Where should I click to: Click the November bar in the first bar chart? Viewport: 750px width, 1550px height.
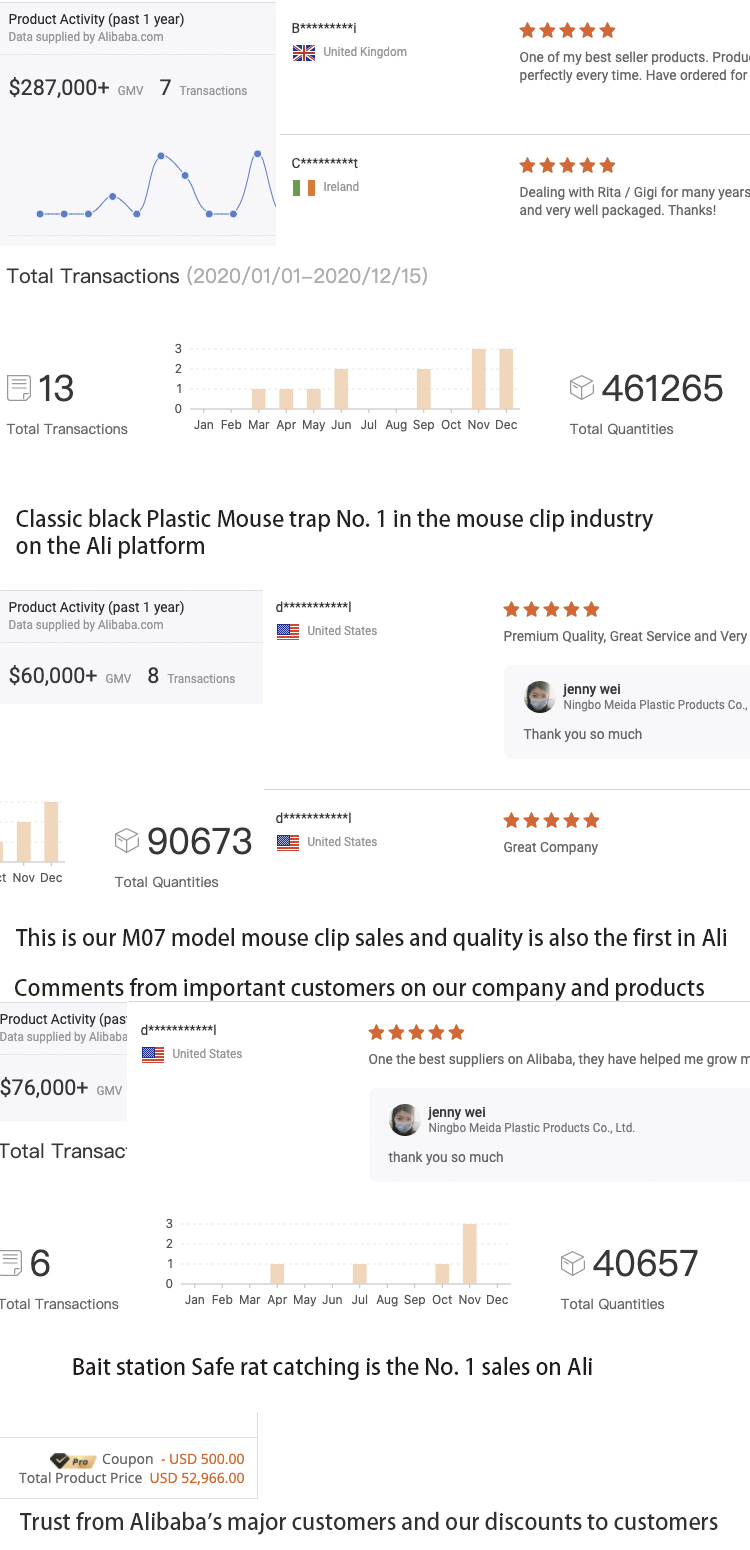click(479, 379)
